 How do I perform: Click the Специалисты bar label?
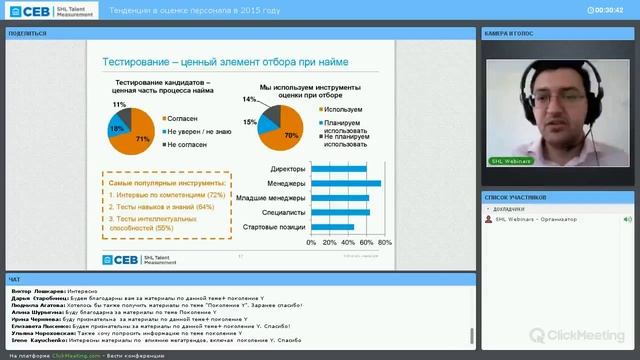point(284,213)
